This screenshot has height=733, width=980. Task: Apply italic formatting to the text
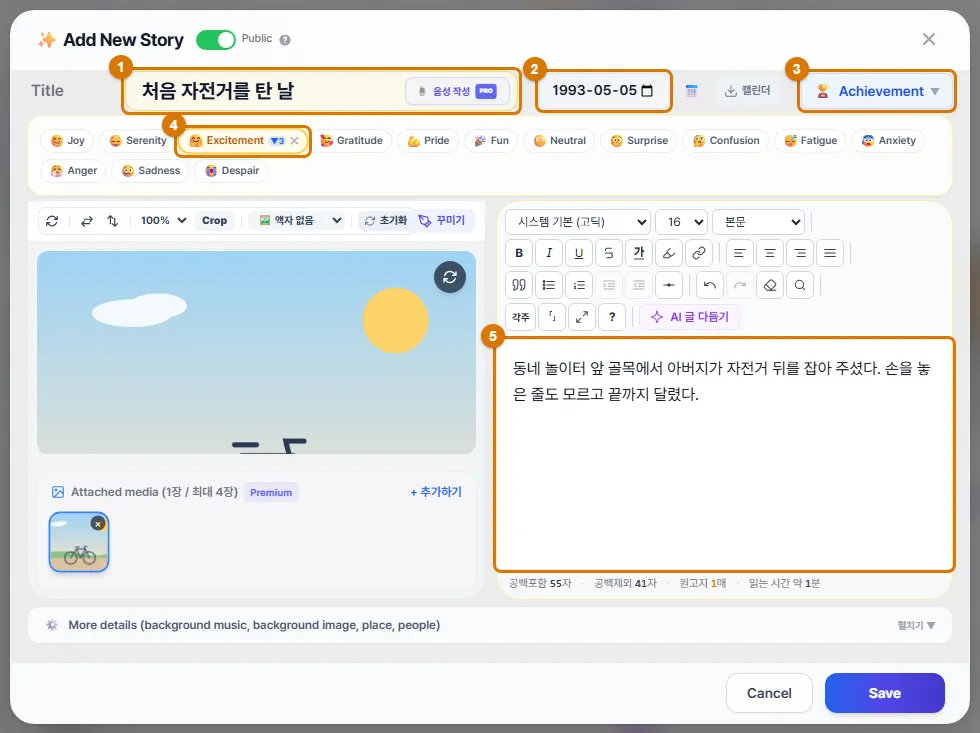click(x=549, y=253)
